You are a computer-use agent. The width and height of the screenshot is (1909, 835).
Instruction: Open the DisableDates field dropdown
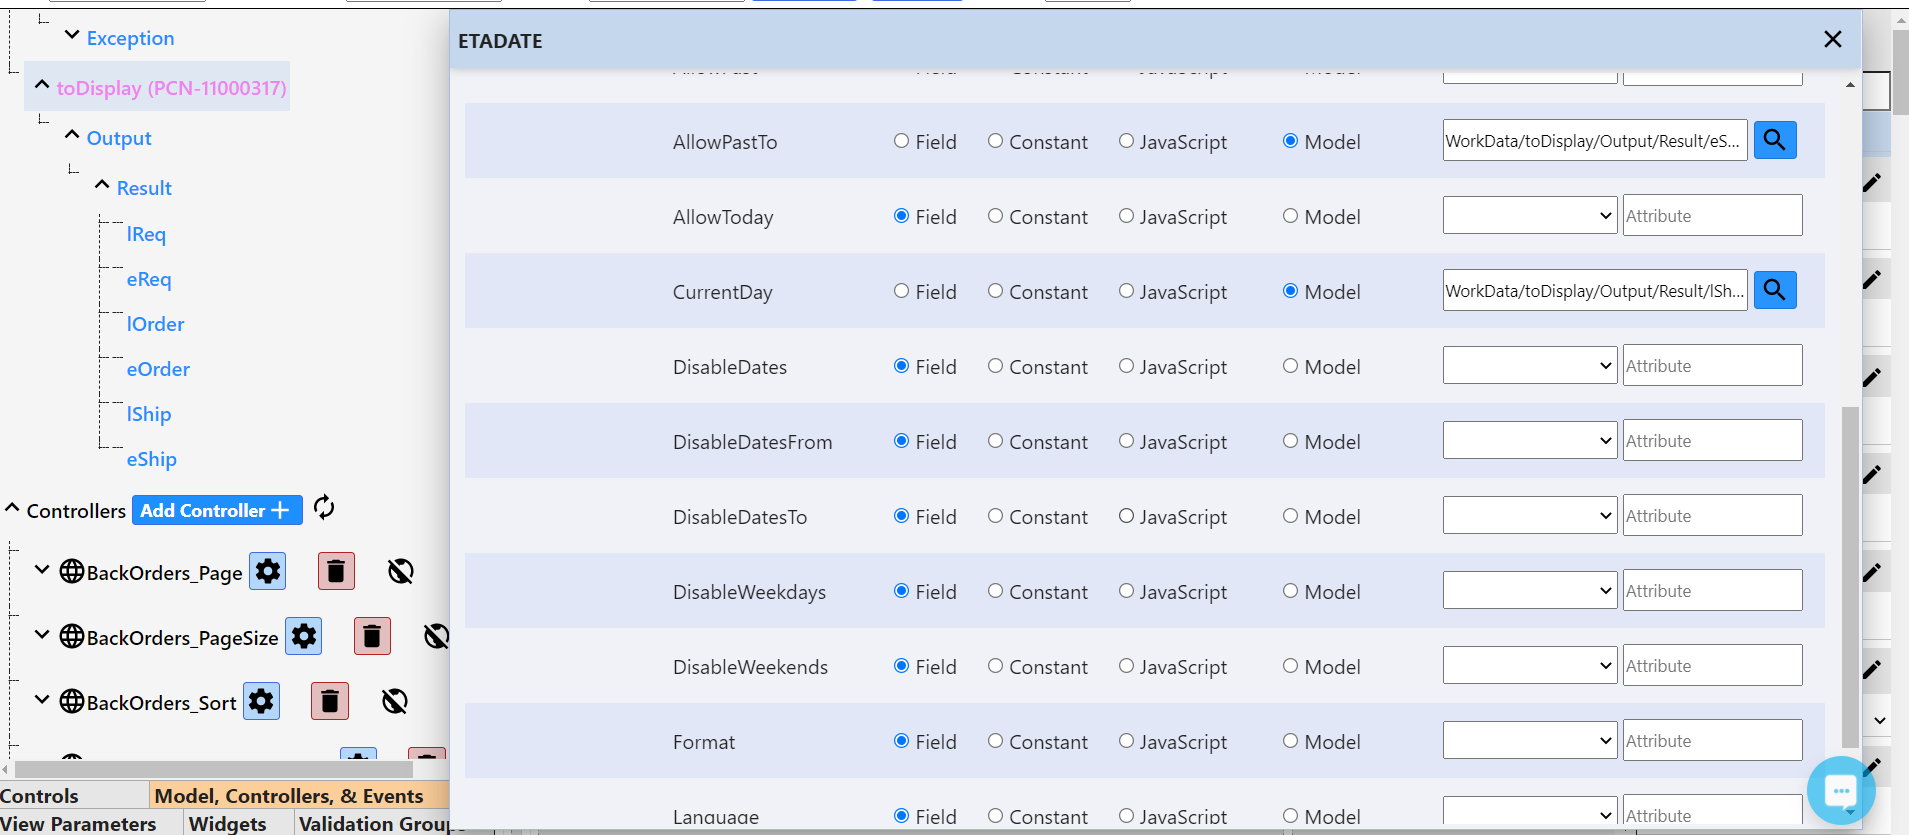click(x=1530, y=365)
